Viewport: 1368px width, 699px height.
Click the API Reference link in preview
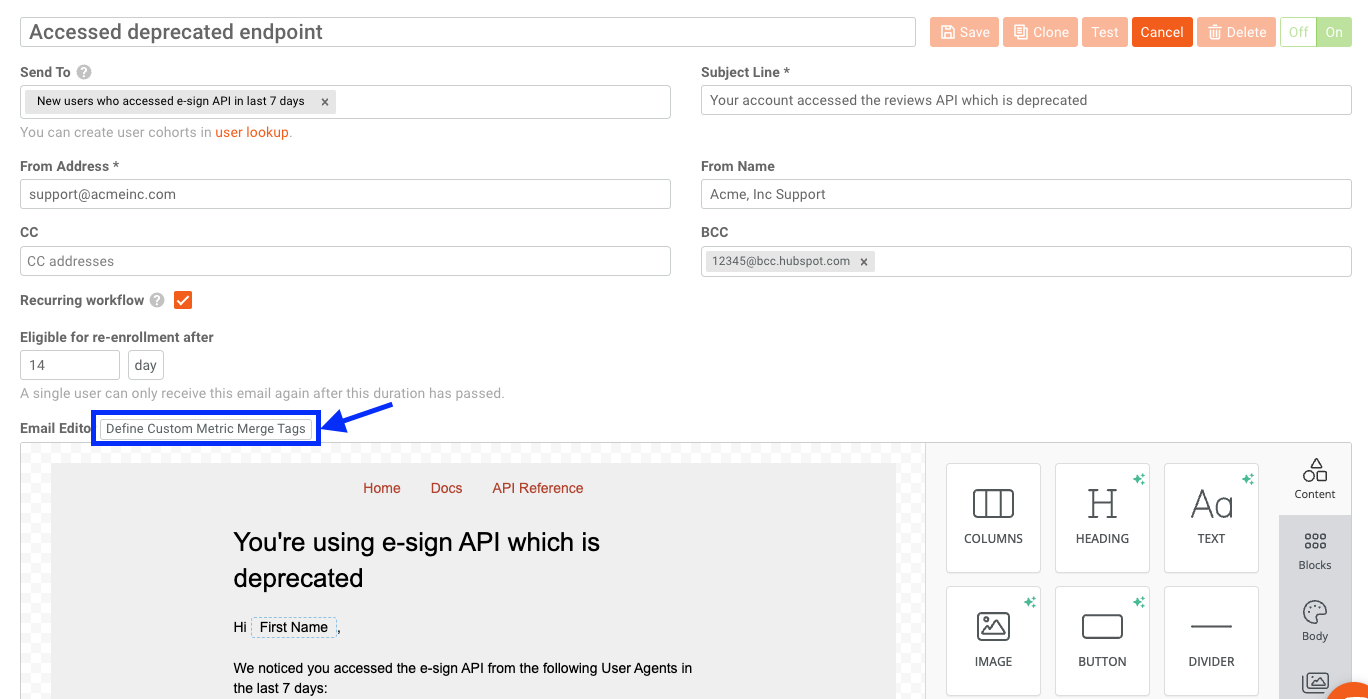[x=538, y=488]
